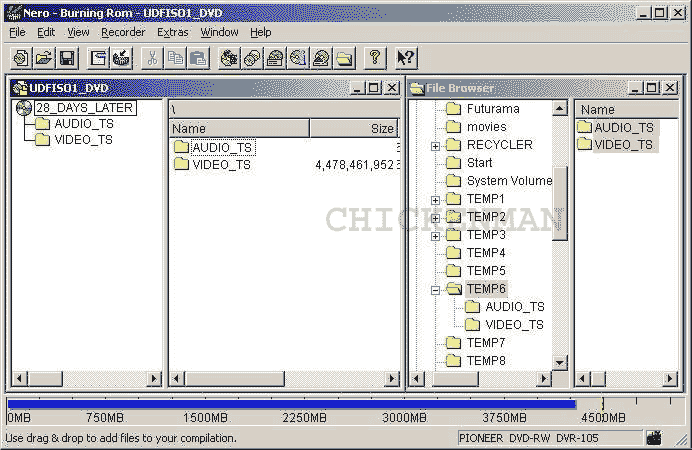
Task: Open the File menu
Action: pos(18,32)
